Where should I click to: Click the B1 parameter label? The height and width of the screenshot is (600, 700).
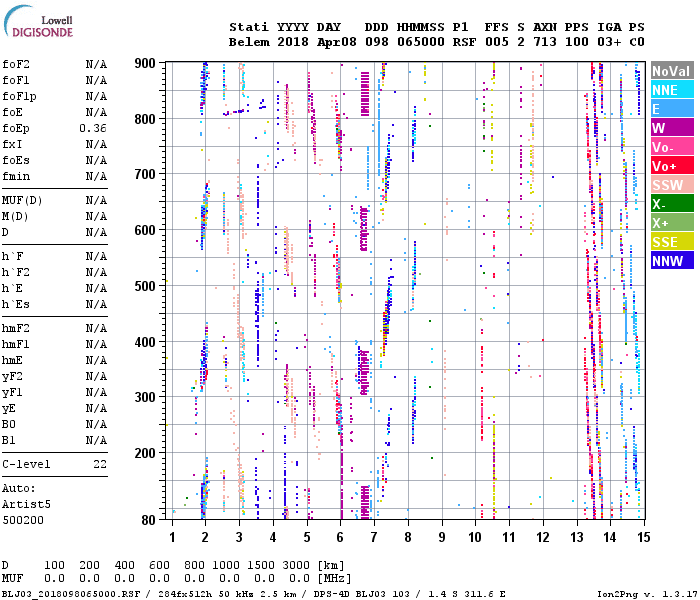(x=9, y=441)
